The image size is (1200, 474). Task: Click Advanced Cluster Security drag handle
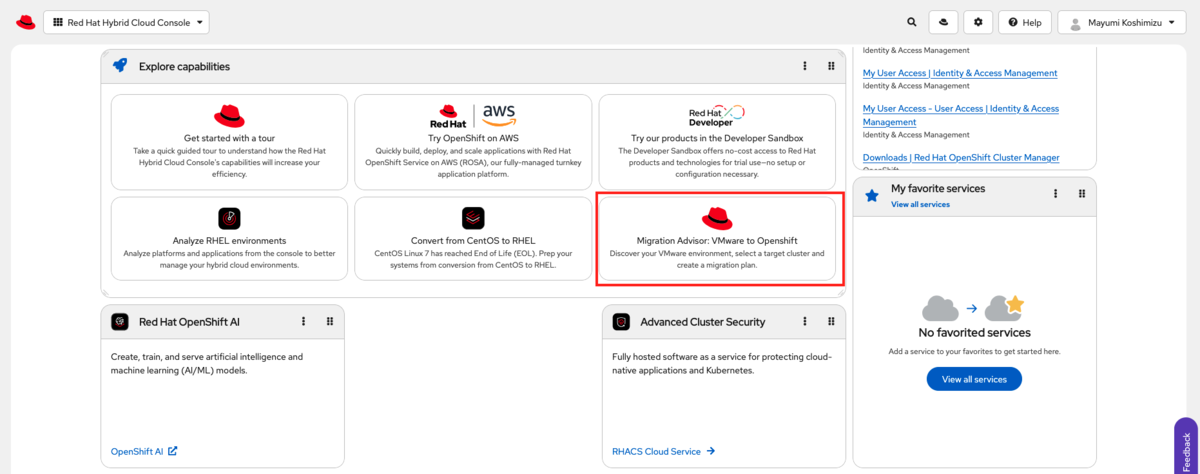pos(831,322)
